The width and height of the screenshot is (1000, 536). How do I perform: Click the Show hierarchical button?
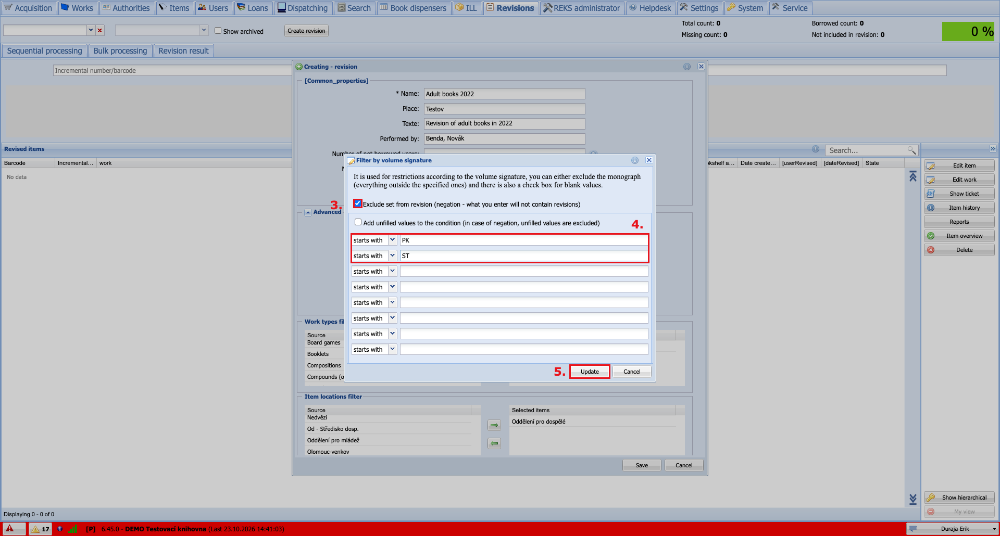pyautogui.click(x=959, y=498)
